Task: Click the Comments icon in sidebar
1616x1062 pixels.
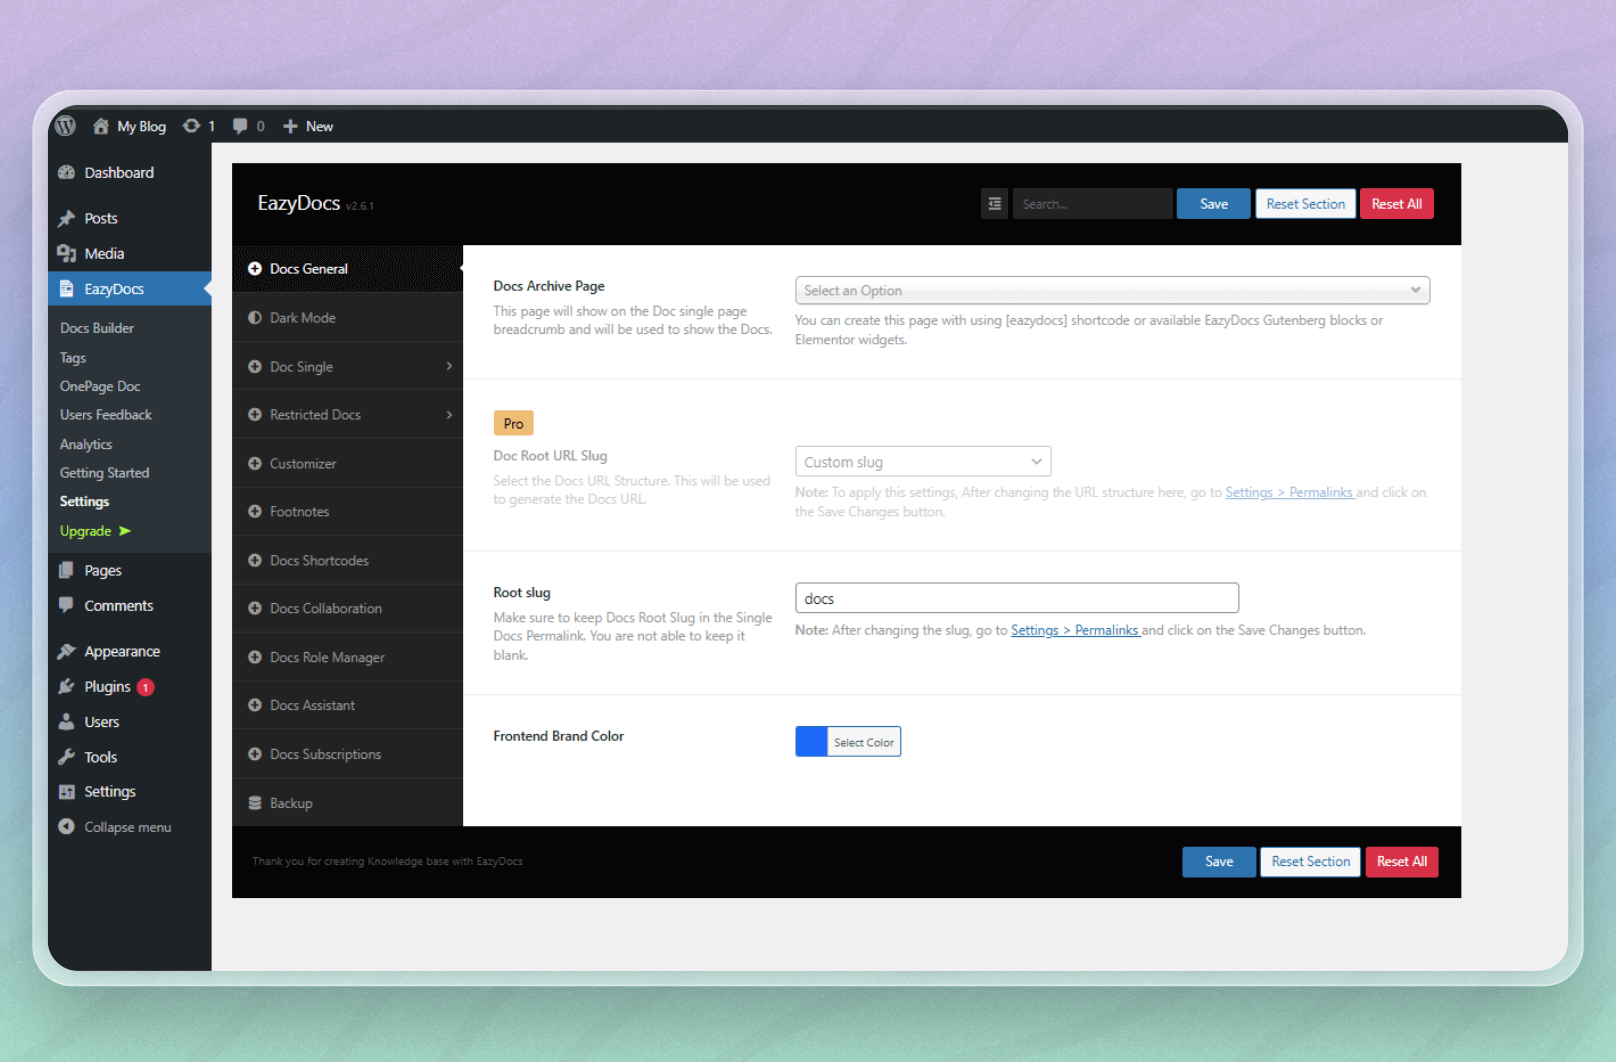Action: coord(67,605)
